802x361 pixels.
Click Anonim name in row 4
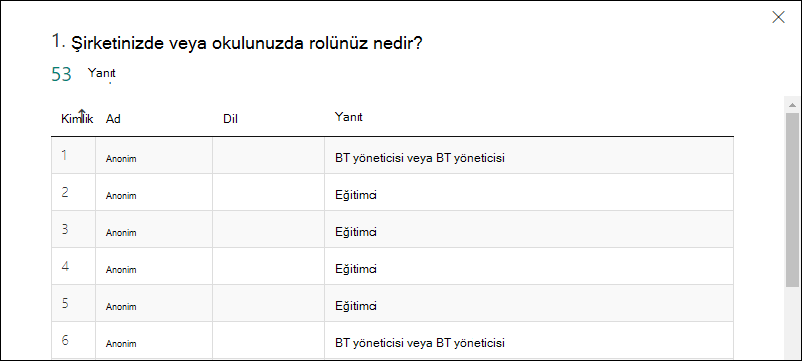click(x=121, y=270)
